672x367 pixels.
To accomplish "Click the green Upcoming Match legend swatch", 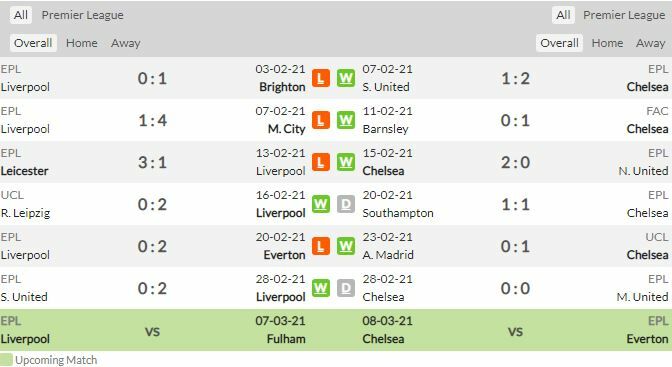I will tap(6, 359).
